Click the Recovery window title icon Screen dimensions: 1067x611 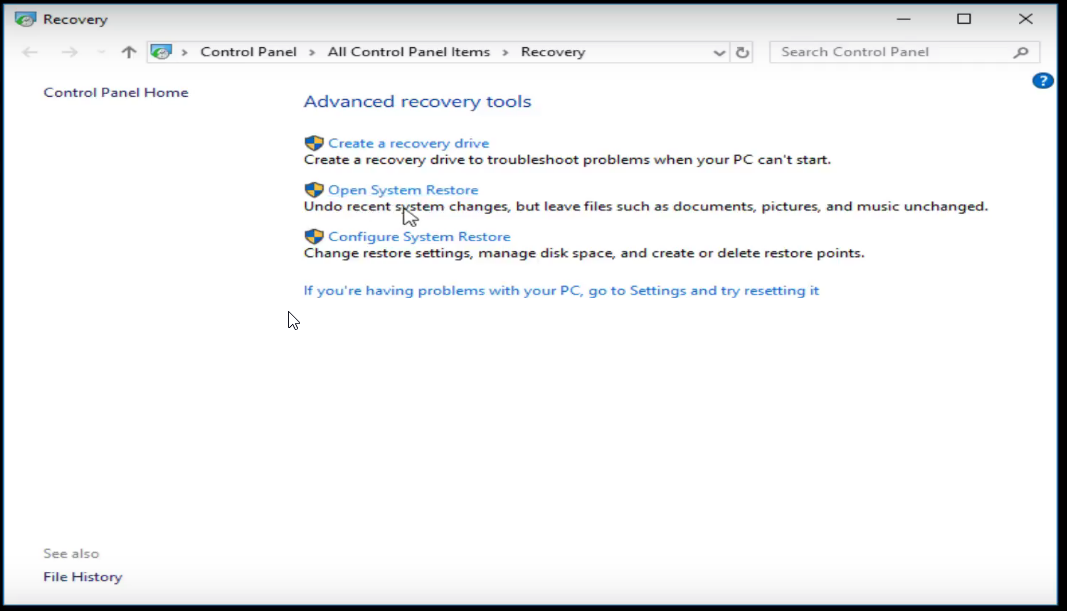25,19
